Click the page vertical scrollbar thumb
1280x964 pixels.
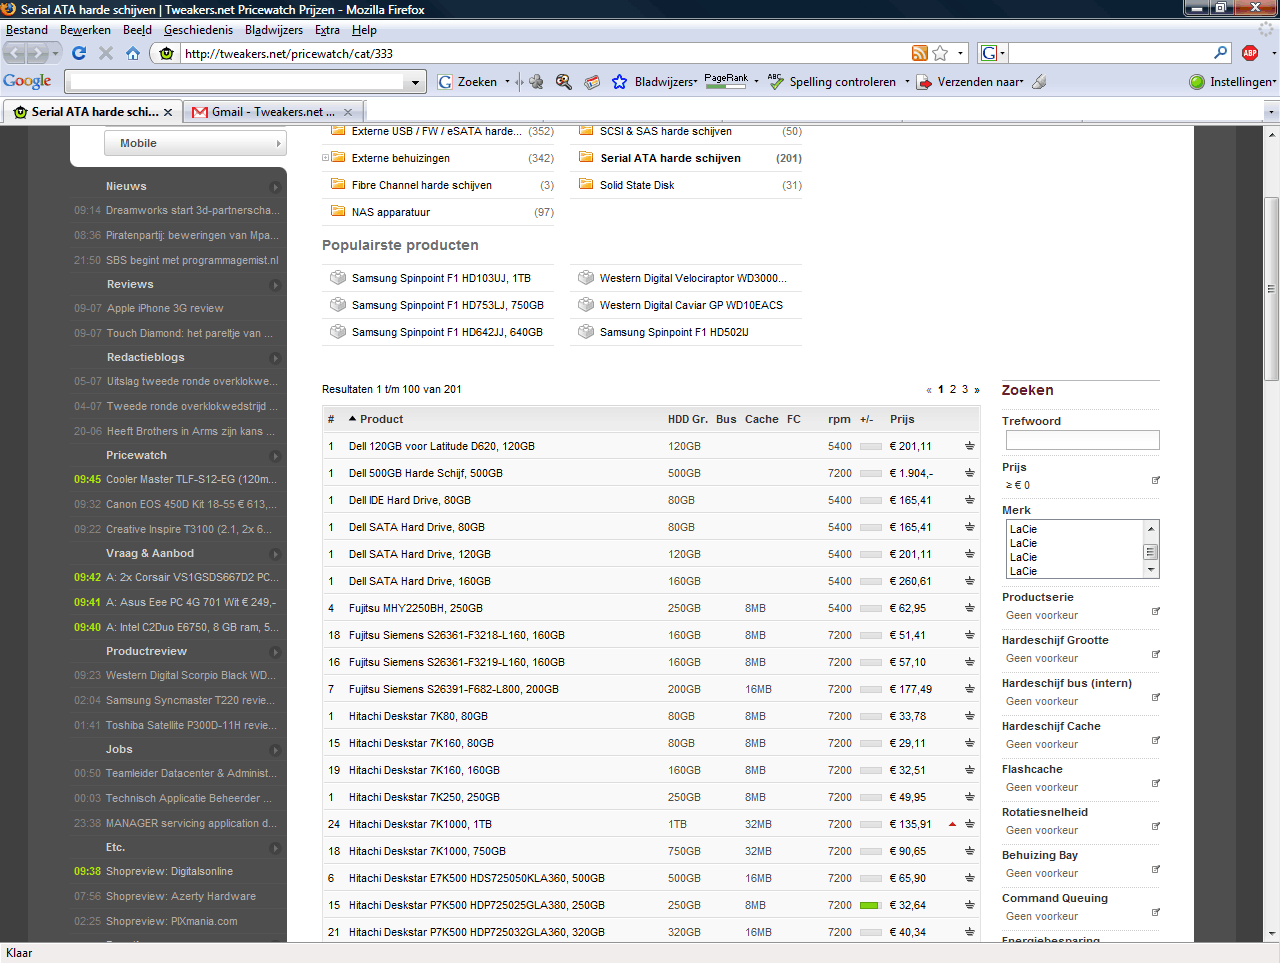1271,289
